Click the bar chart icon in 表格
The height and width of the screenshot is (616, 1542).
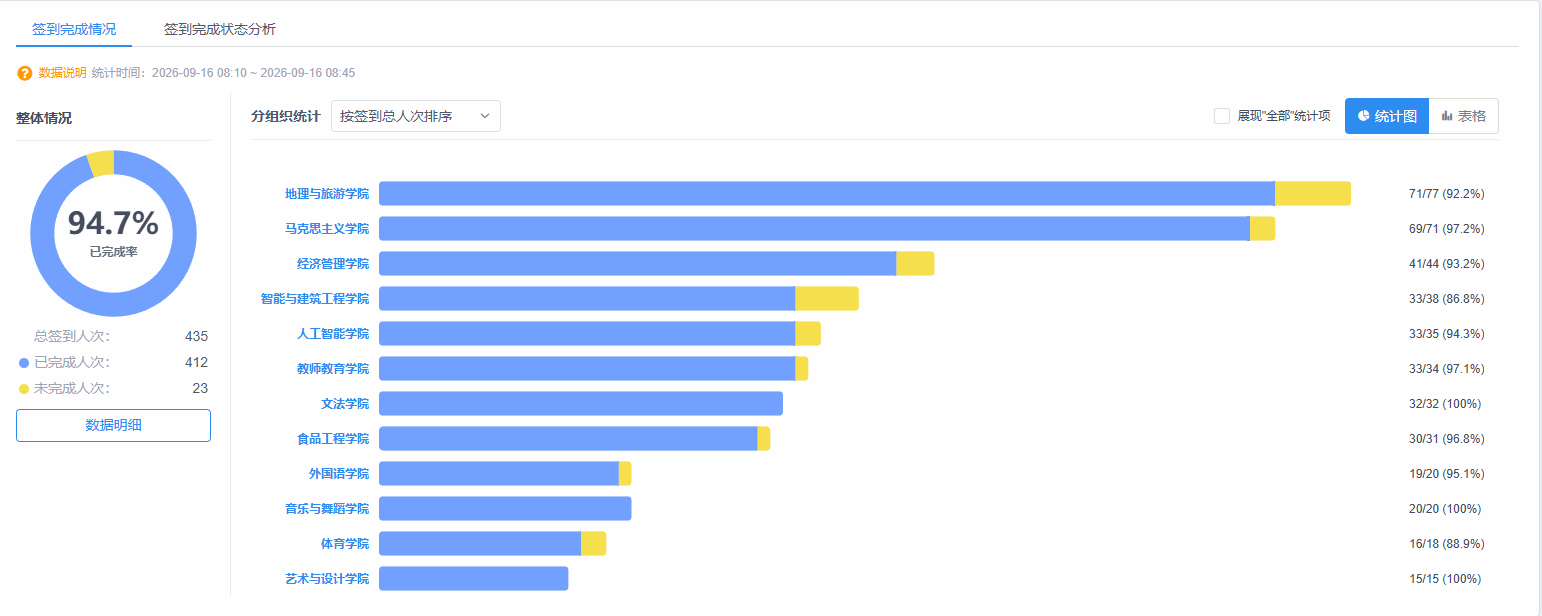pos(1447,116)
